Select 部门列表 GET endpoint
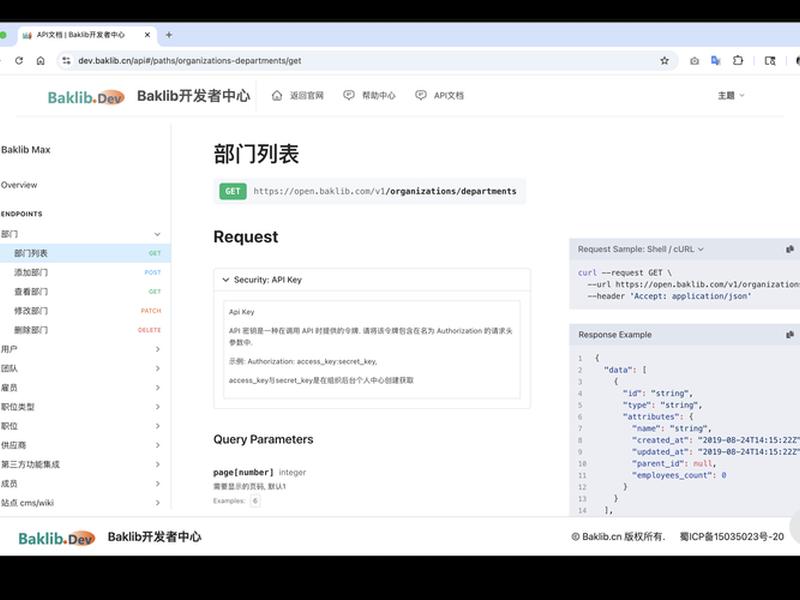Image resolution: width=800 pixels, height=600 pixels. point(85,253)
